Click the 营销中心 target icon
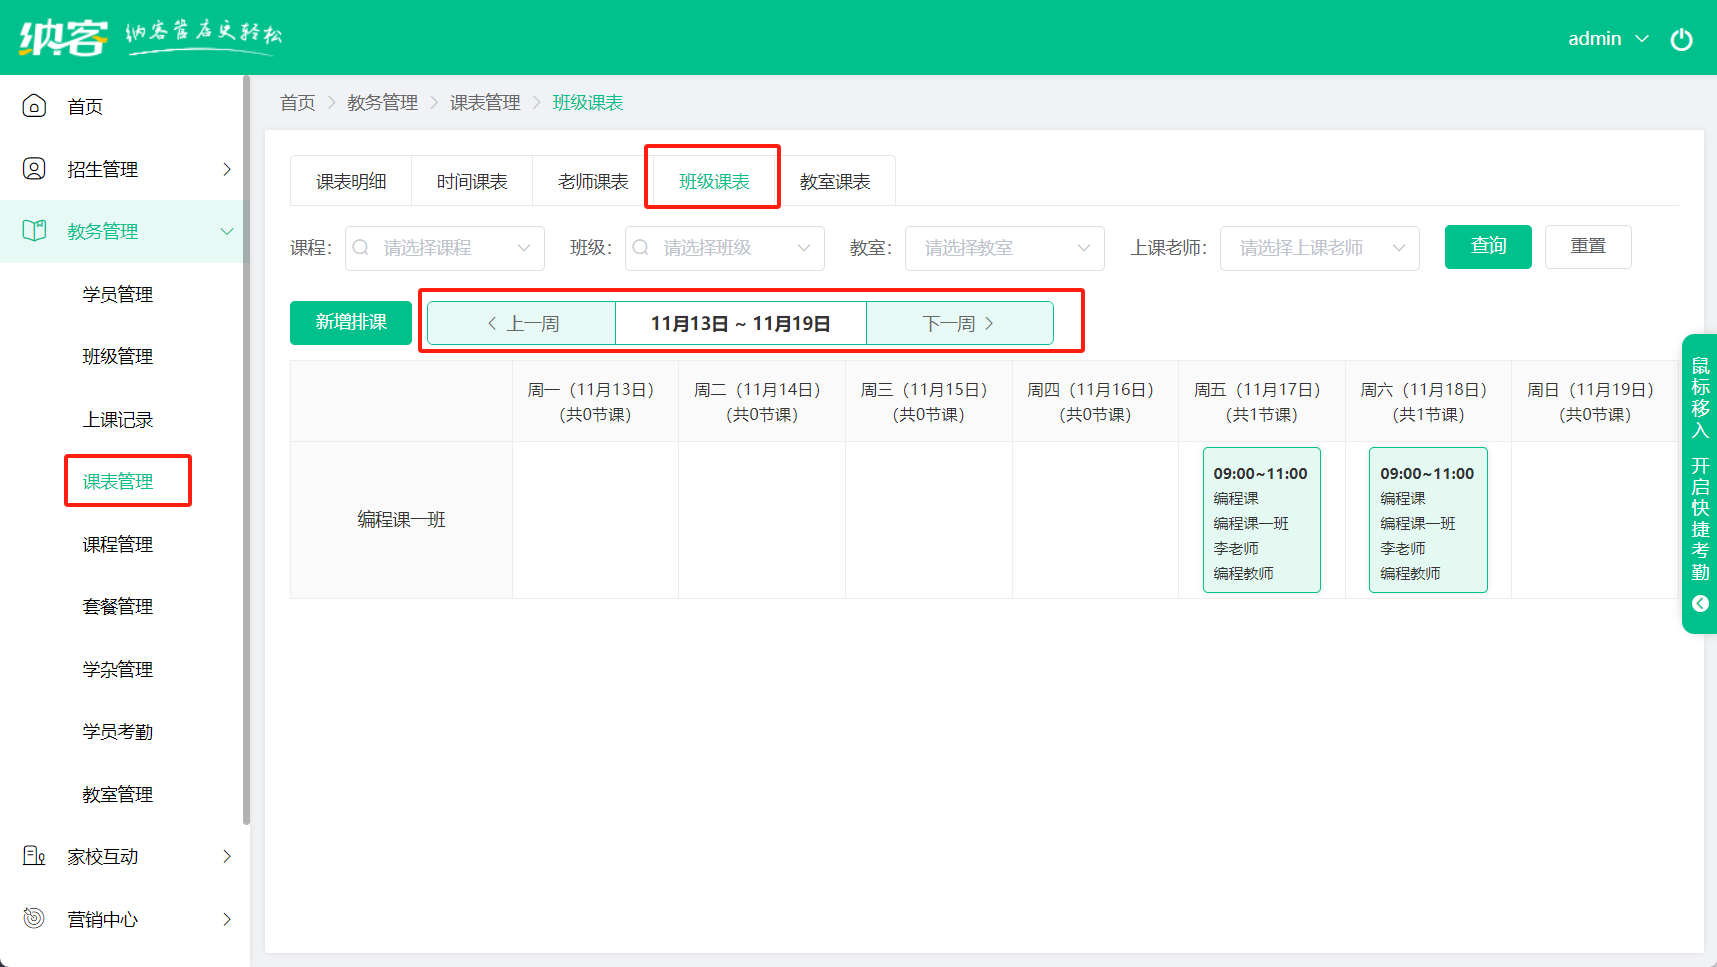The image size is (1717, 967). [34, 918]
